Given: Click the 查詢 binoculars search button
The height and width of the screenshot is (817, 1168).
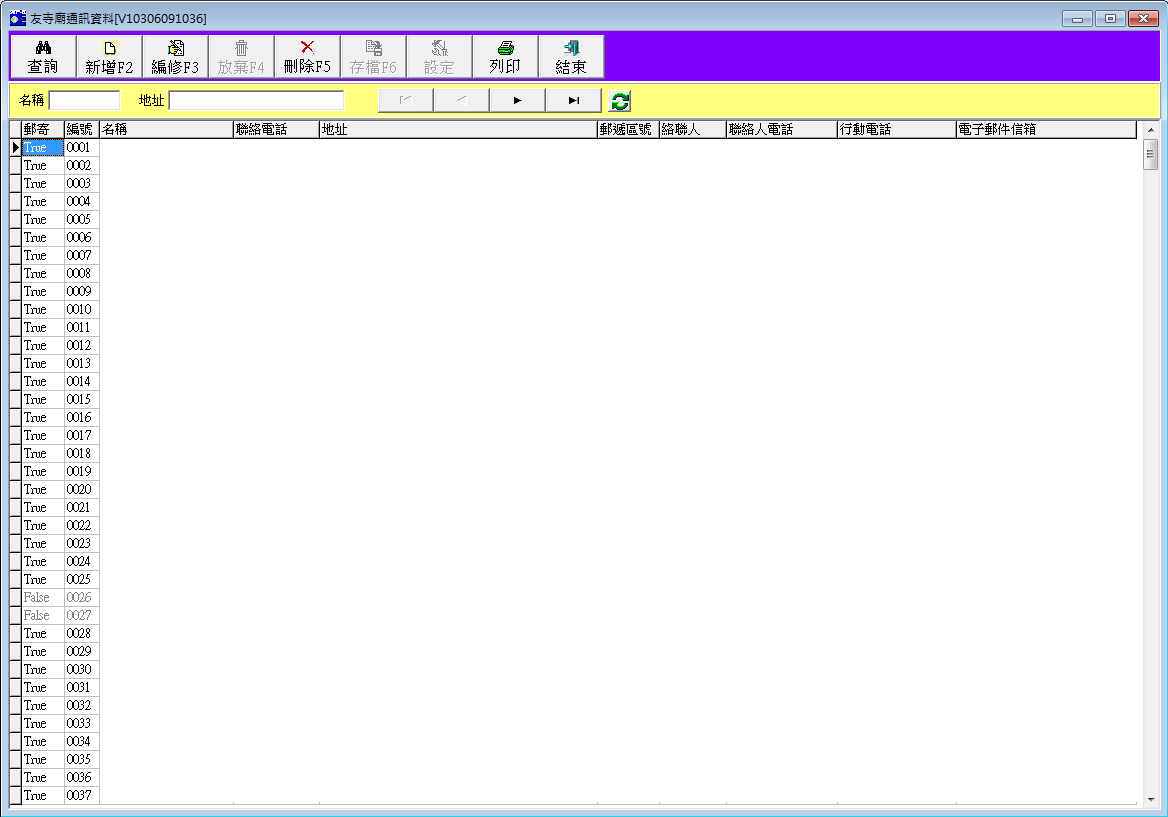Looking at the screenshot, I should [43, 57].
